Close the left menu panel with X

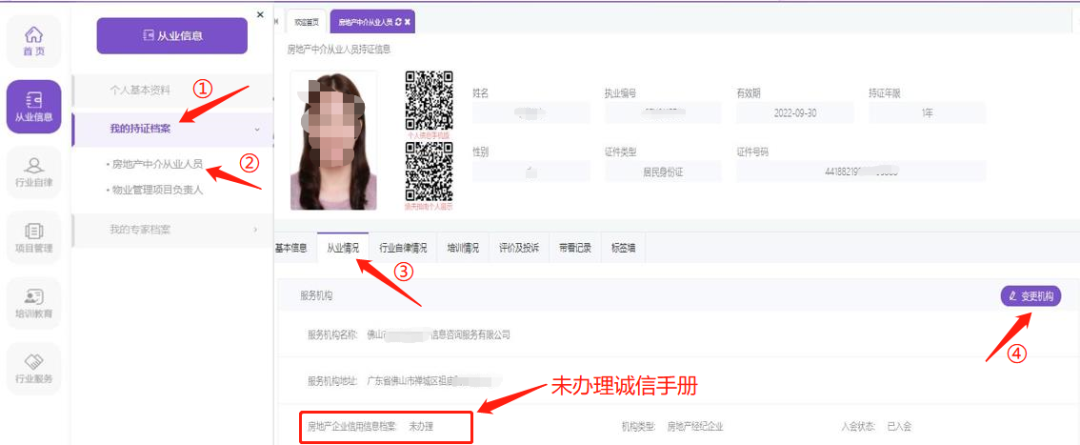coord(260,15)
